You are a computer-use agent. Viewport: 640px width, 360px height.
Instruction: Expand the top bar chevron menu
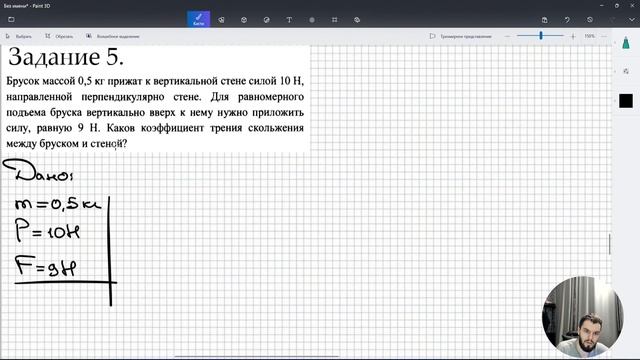tap(631, 20)
